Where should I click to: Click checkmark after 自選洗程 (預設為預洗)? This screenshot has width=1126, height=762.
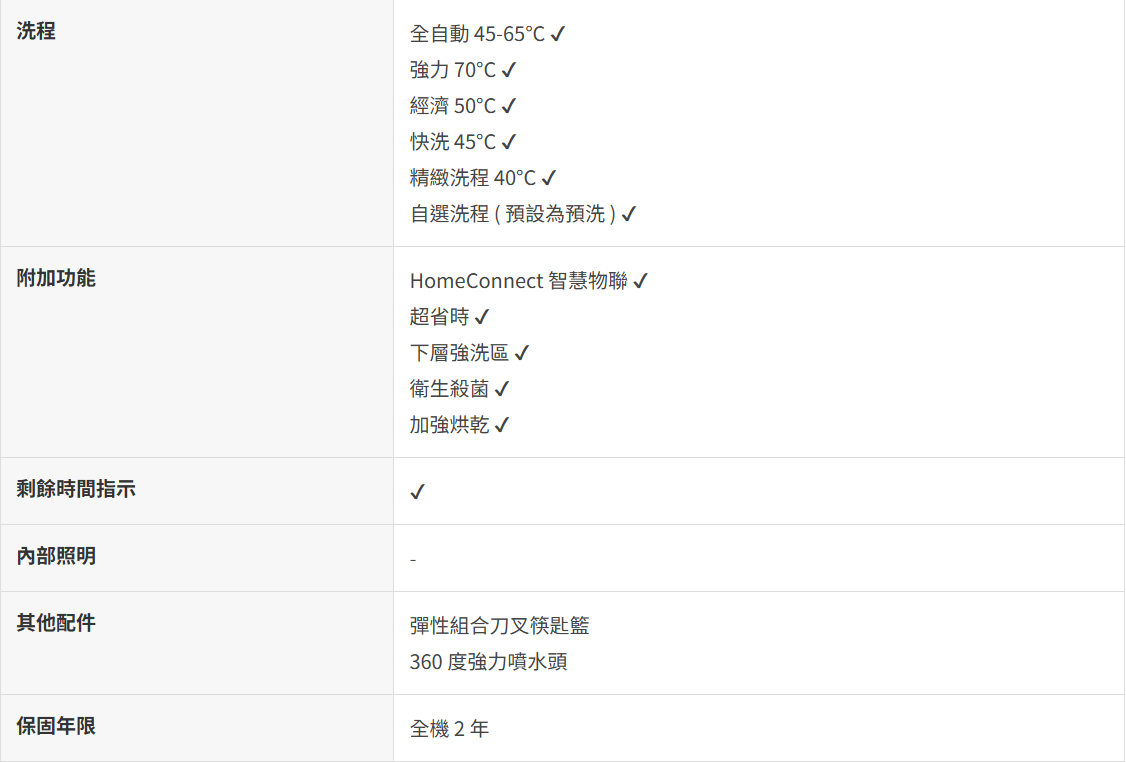(x=629, y=215)
